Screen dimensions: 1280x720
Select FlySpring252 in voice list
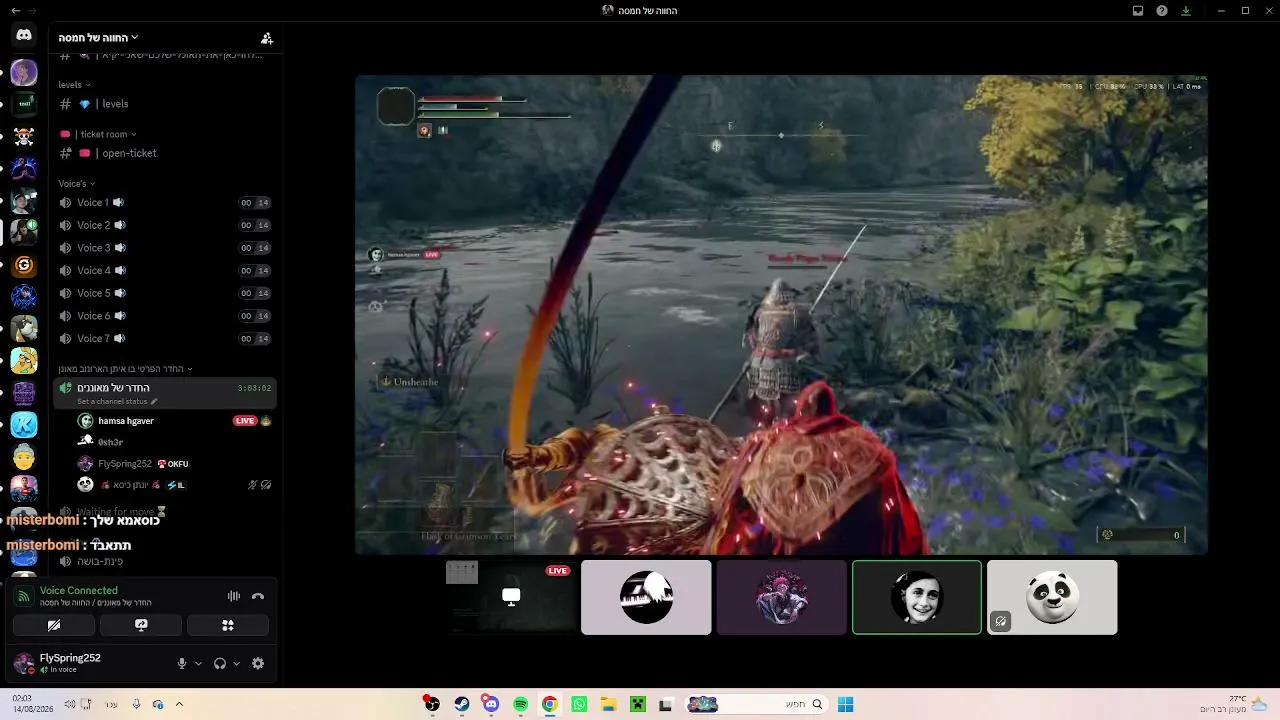pos(173,464)
